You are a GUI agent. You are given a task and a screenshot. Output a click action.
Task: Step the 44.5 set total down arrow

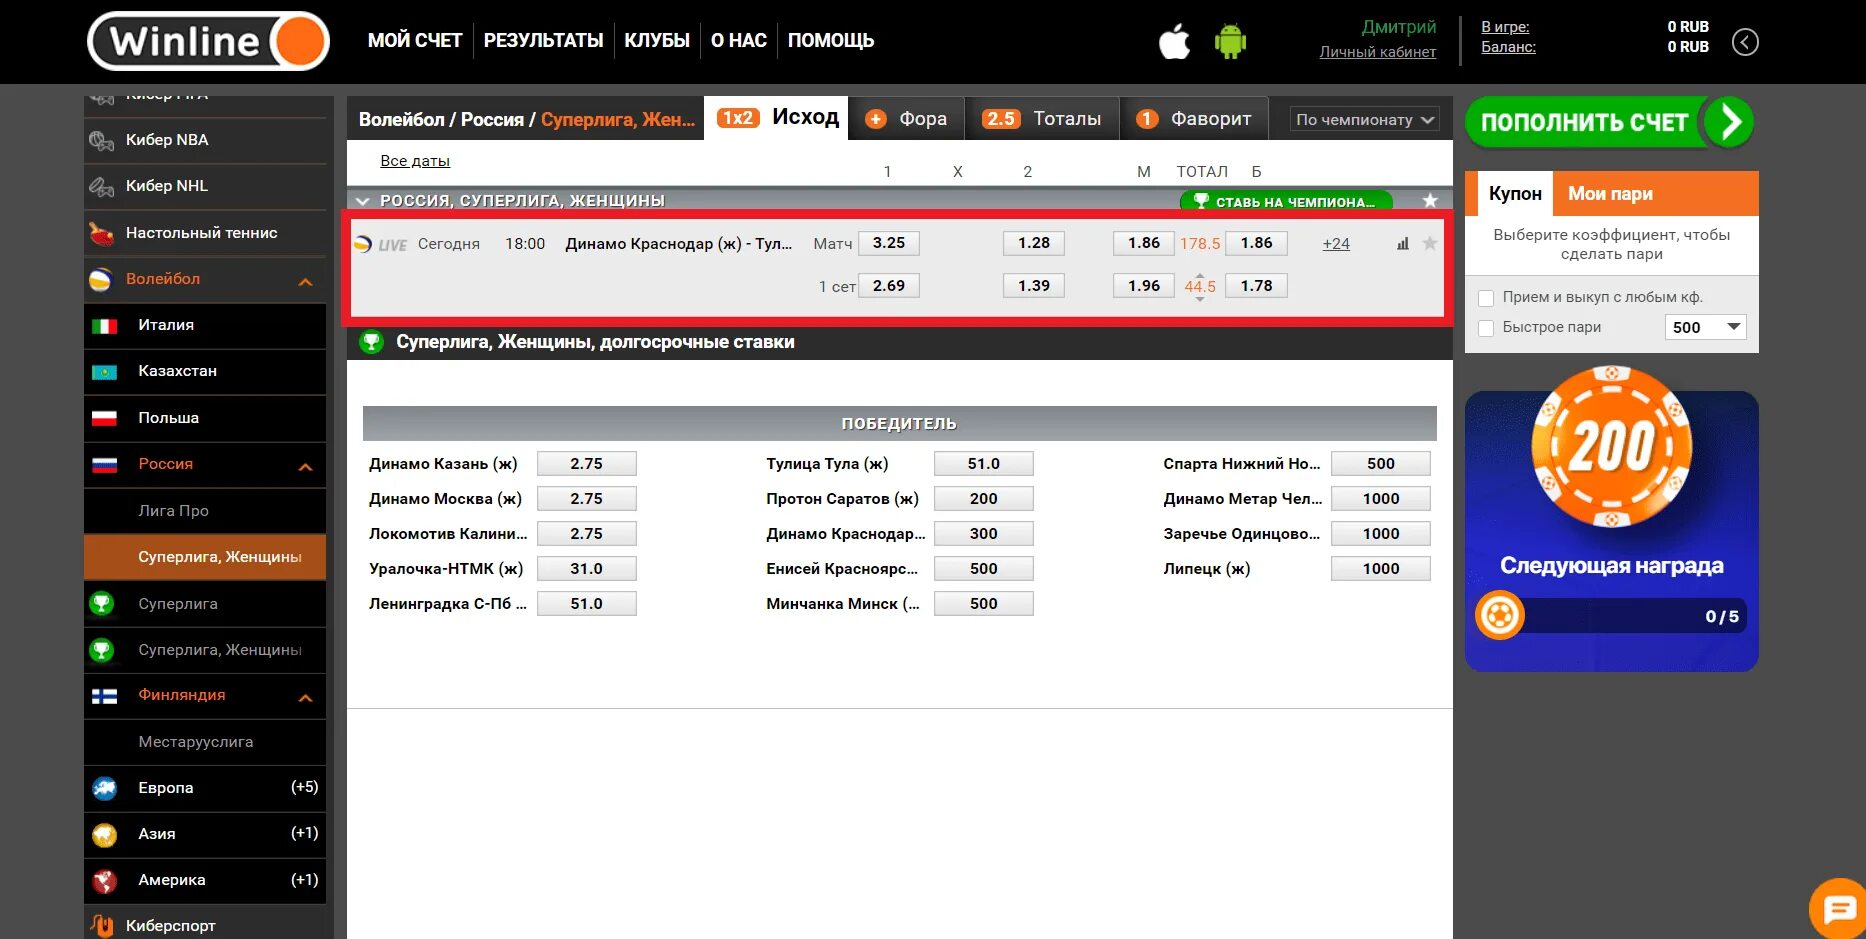pyautogui.click(x=1200, y=298)
